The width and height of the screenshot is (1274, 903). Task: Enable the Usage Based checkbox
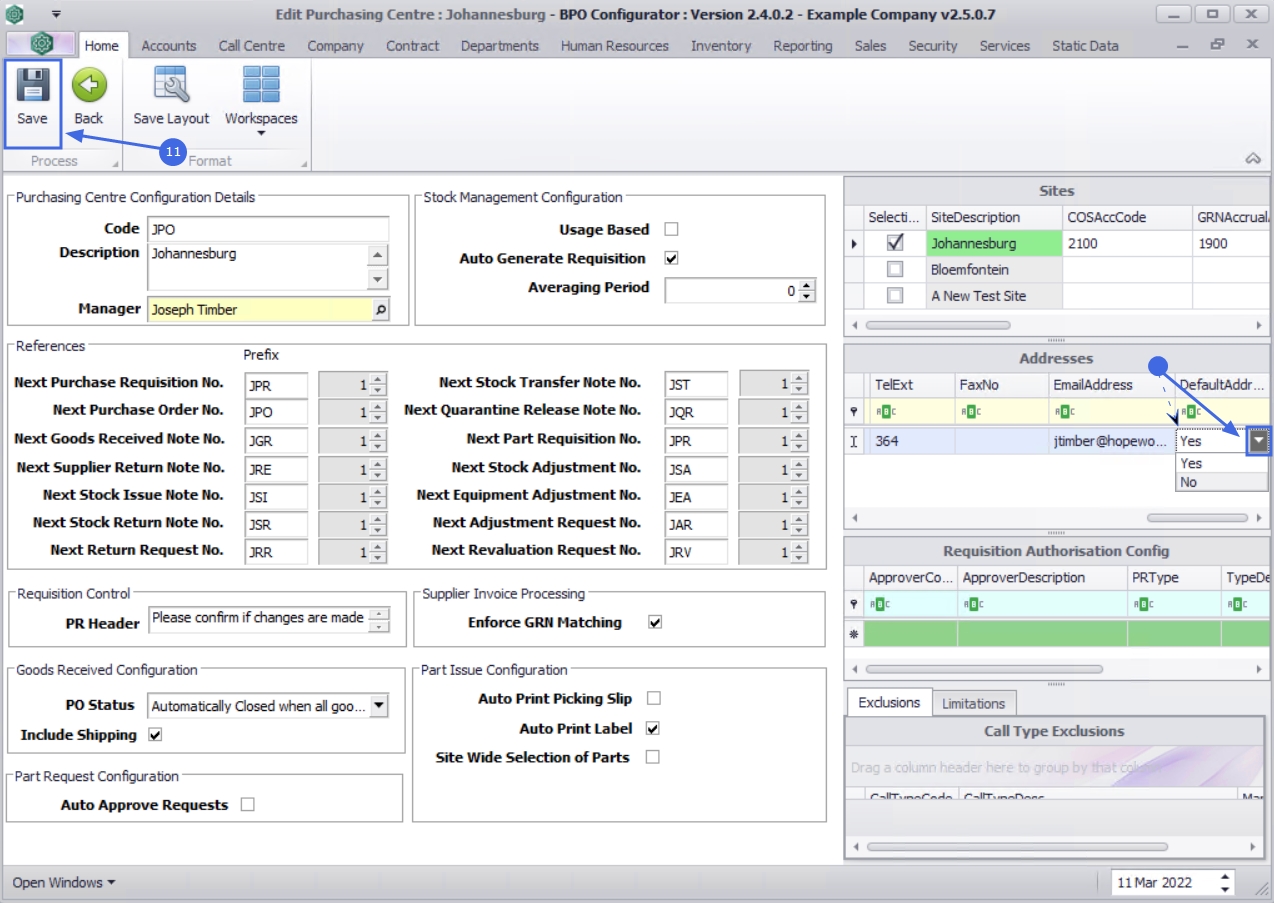(x=672, y=229)
